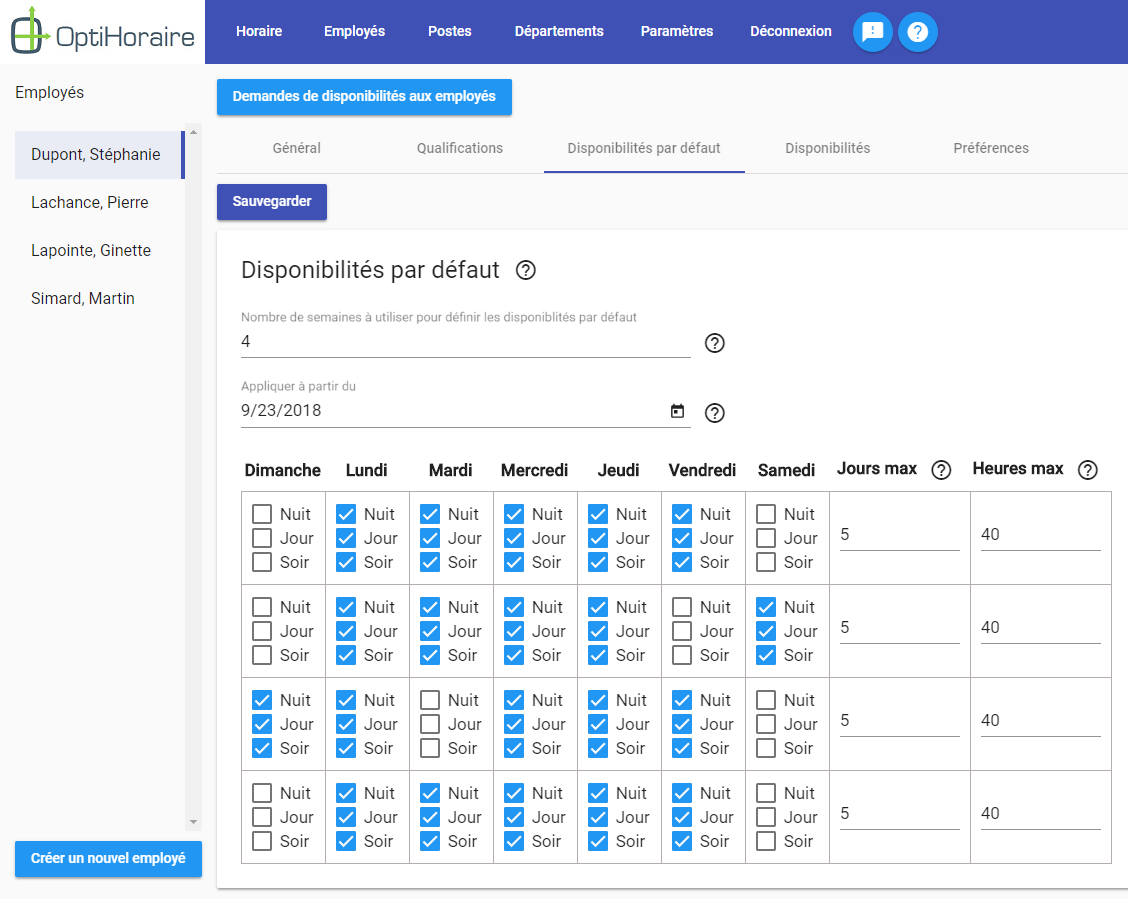Edit Jours max for week two

click(899, 627)
